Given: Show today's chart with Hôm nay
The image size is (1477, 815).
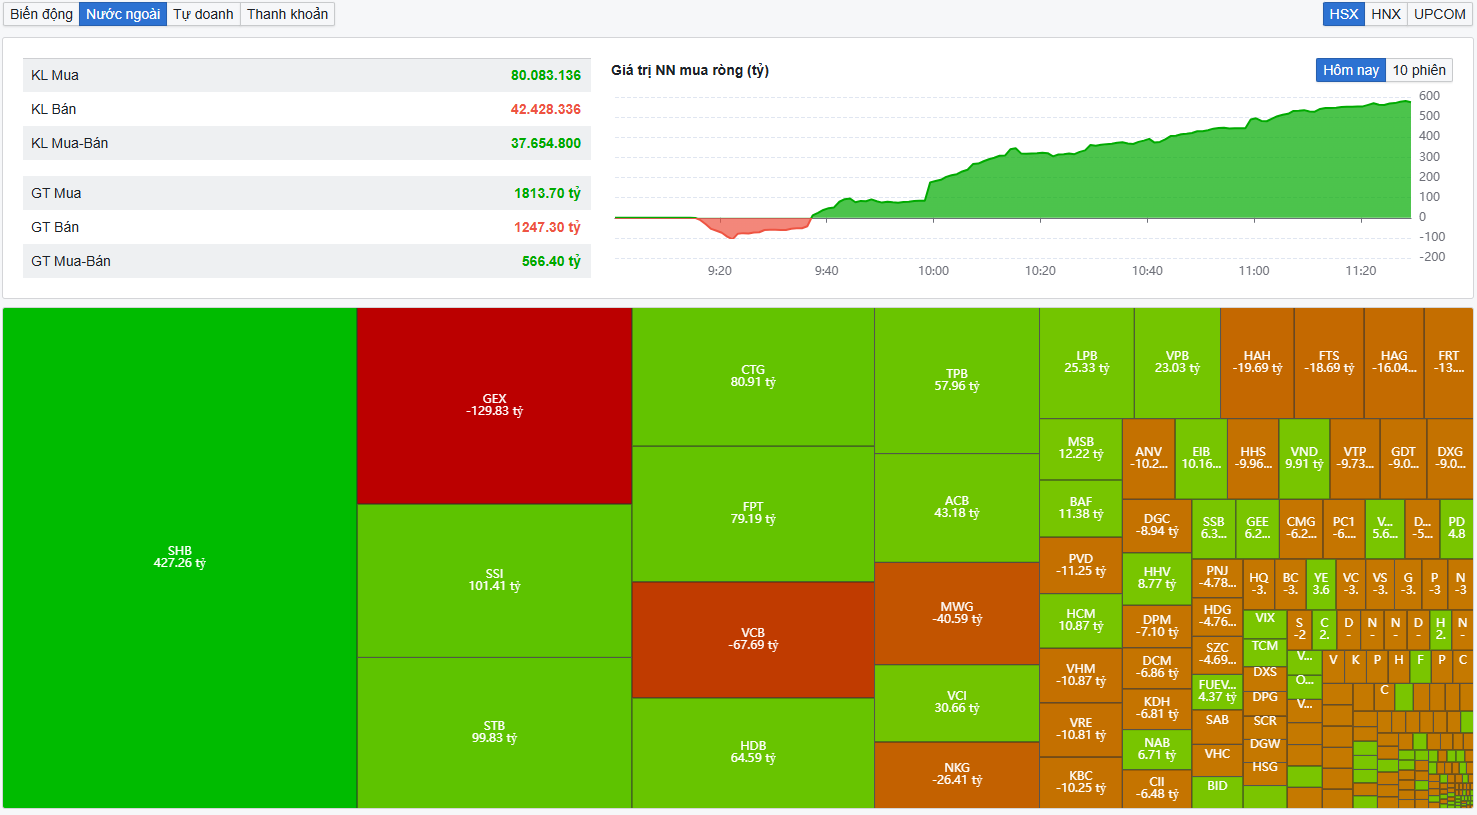Looking at the screenshot, I should point(1350,70).
